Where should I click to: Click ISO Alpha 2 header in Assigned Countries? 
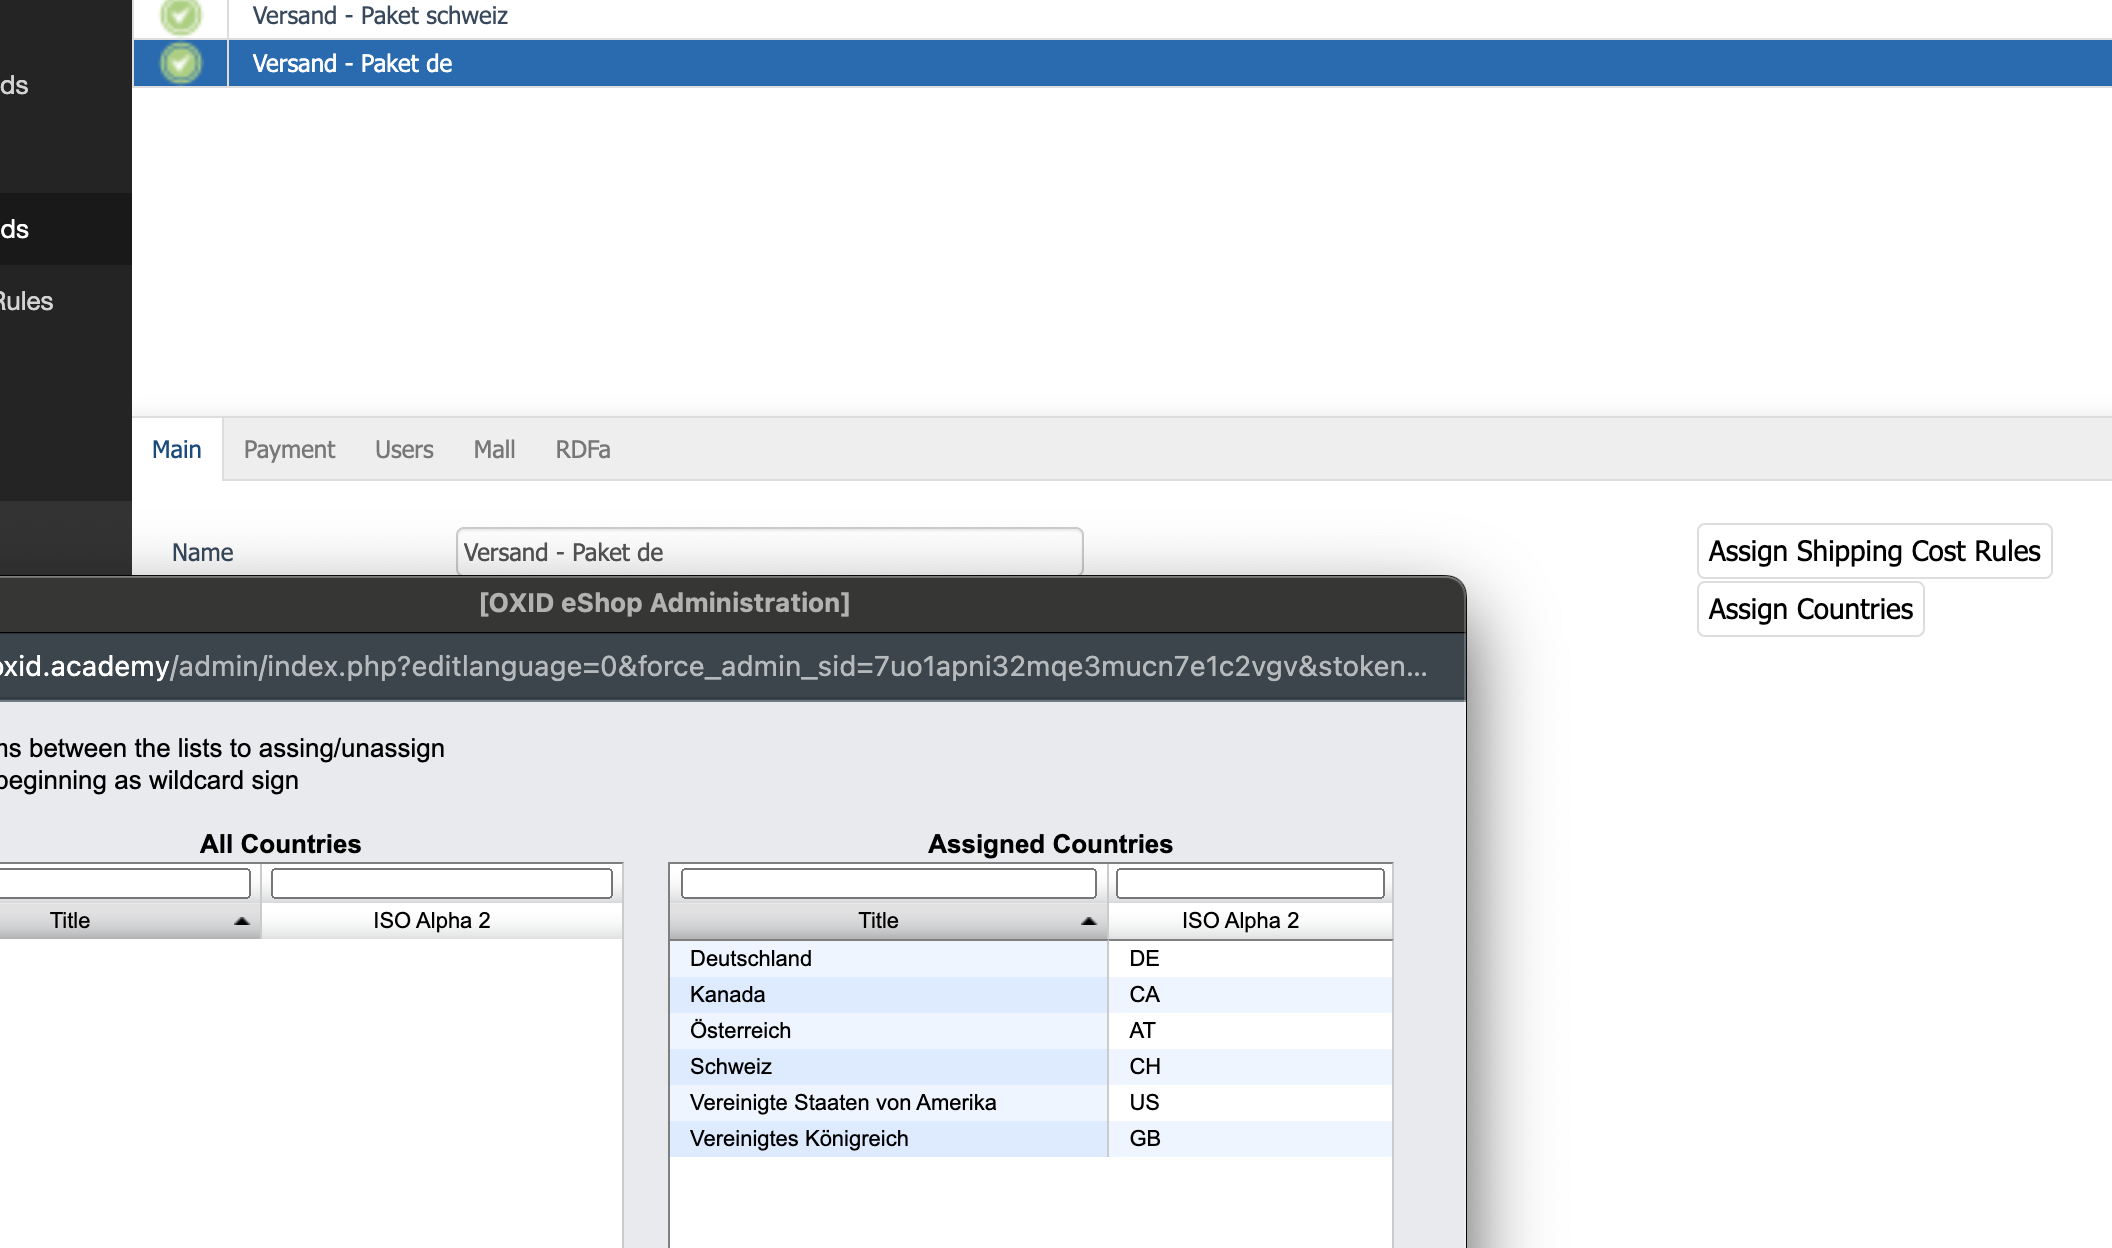tap(1240, 920)
